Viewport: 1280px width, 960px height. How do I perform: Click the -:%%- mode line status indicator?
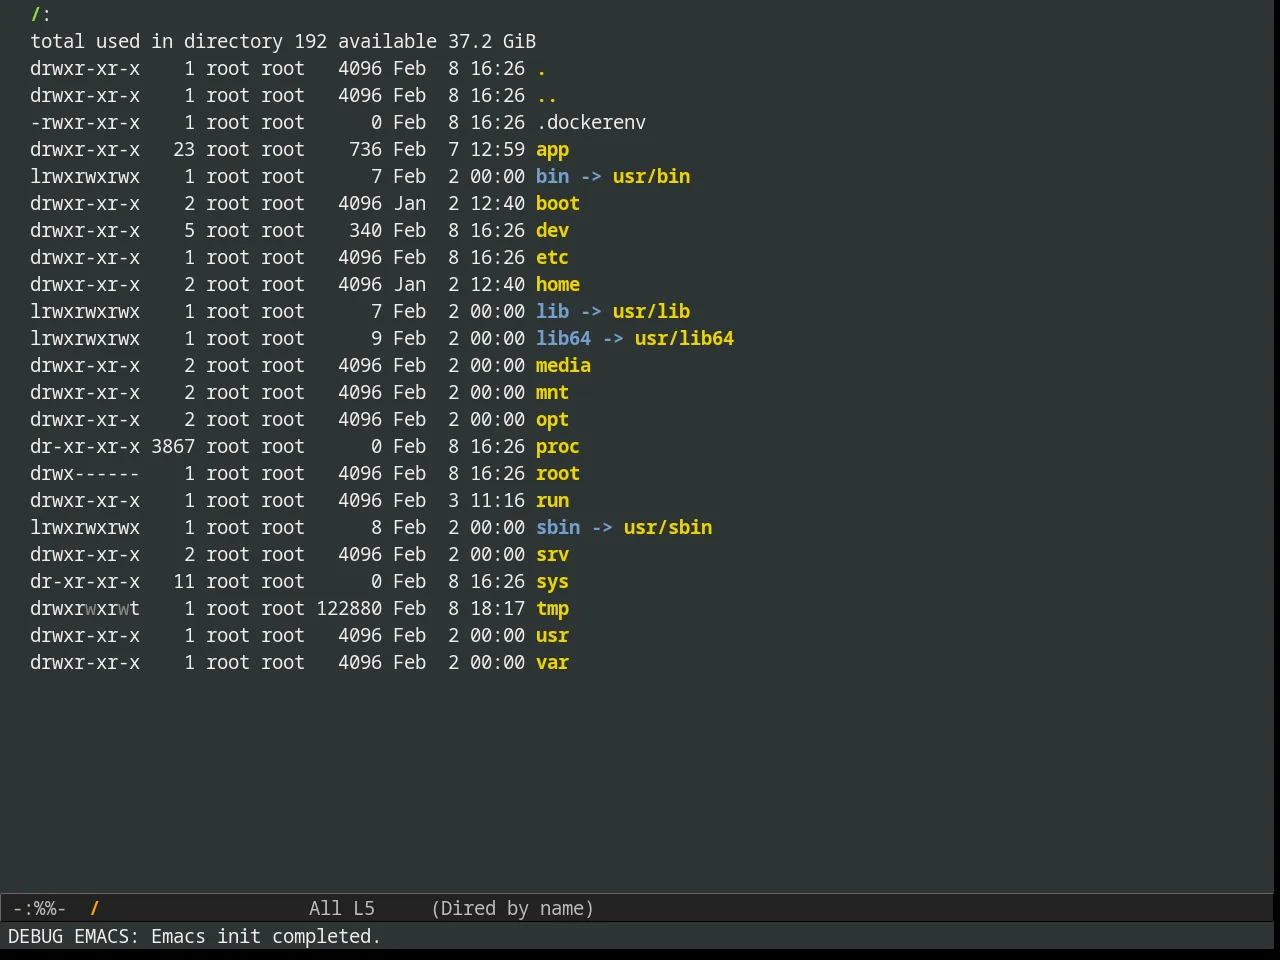tap(39, 909)
